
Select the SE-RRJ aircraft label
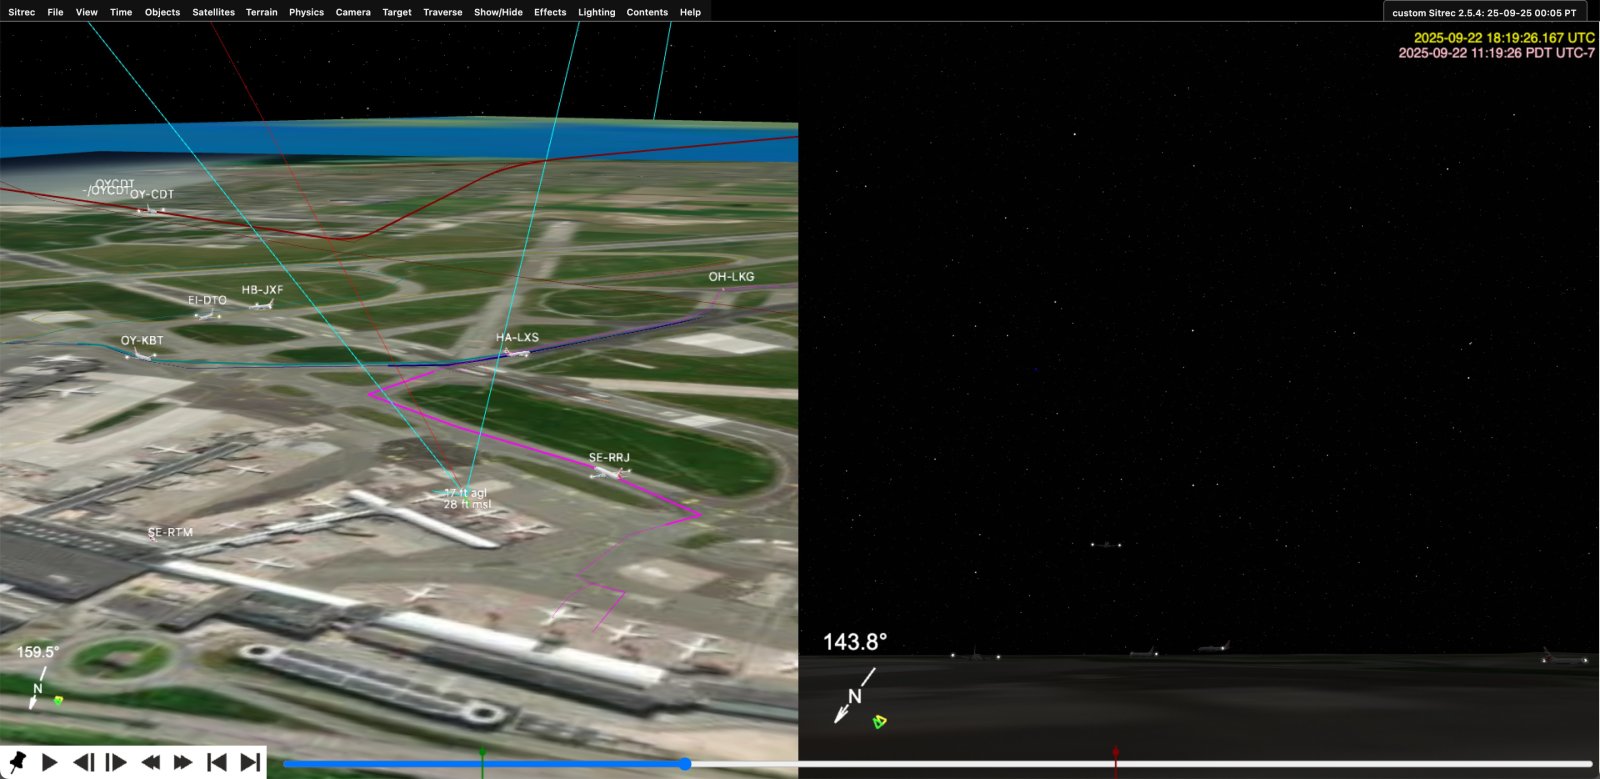click(x=609, y=458)
